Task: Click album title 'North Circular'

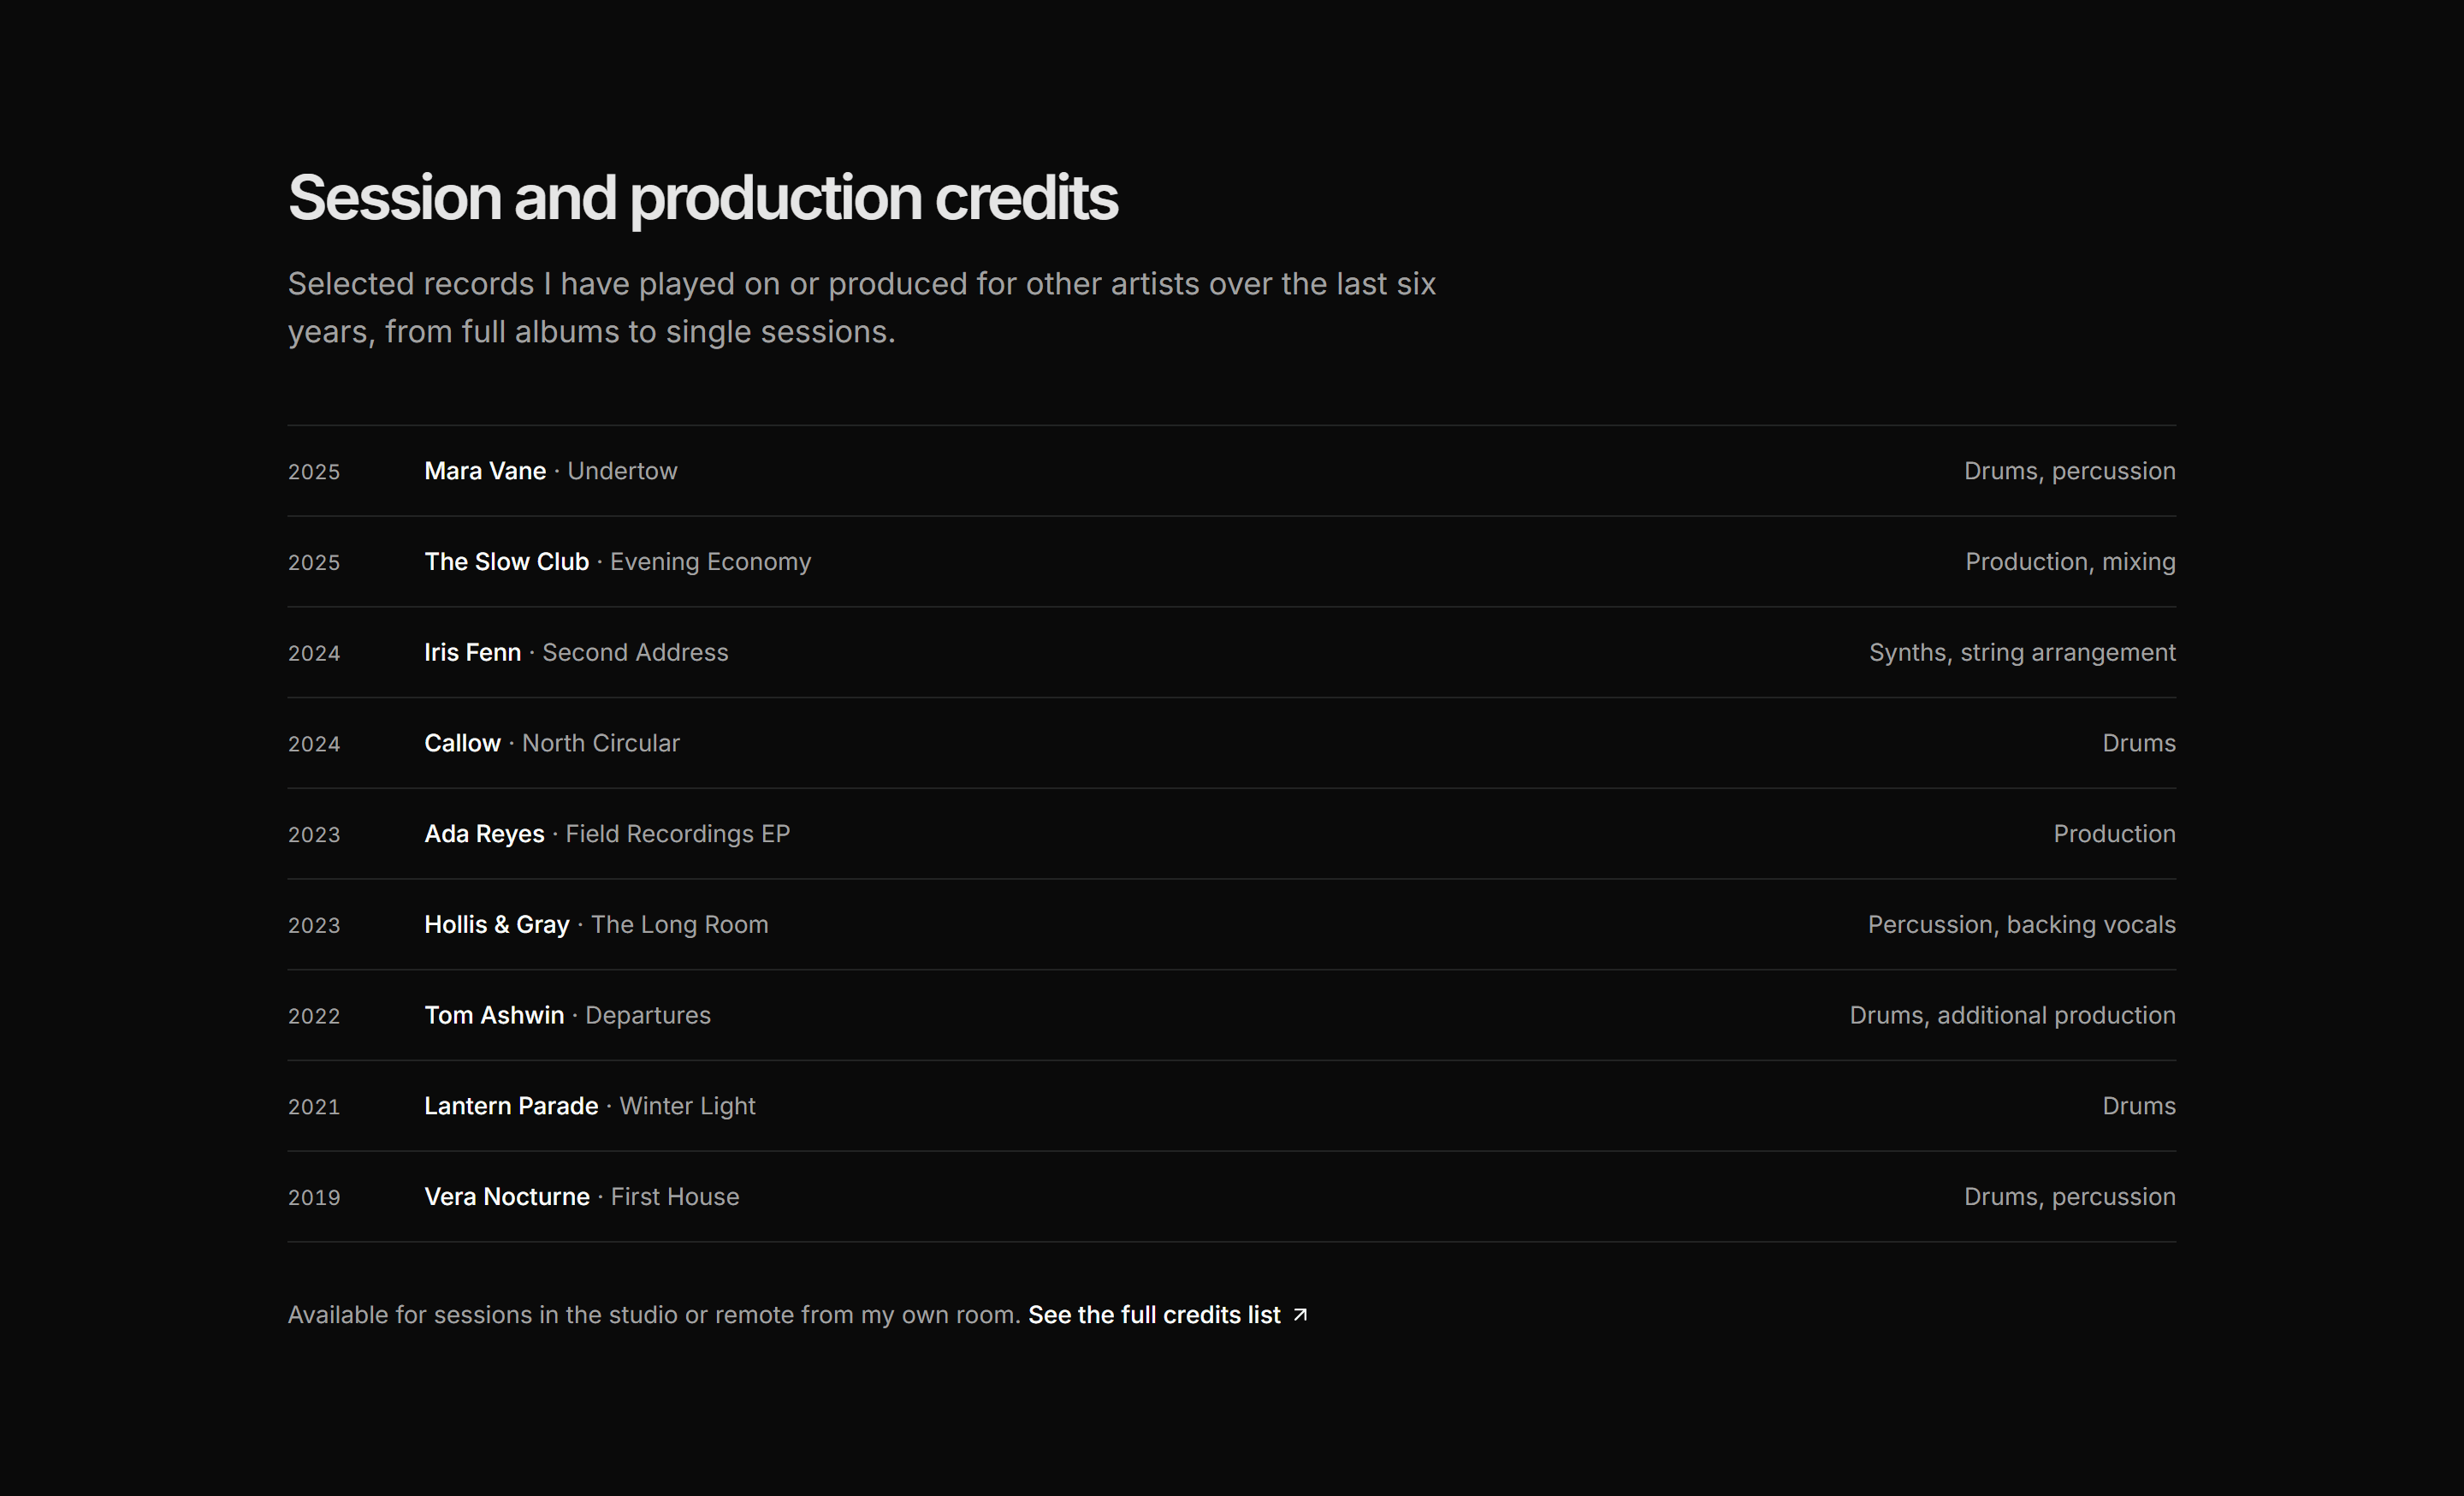Action: point(600,743)
